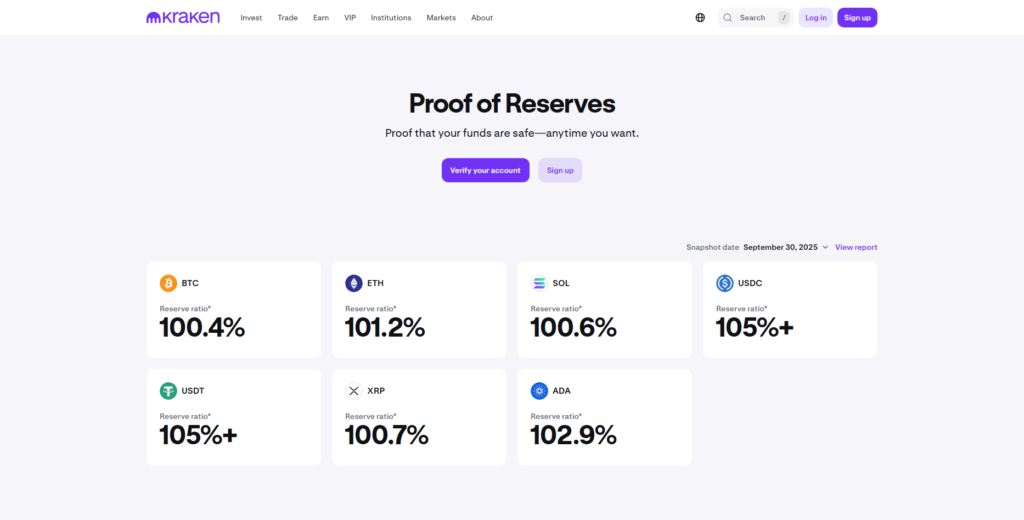1024x520 pixels.
Task: Click 'Reserve ratio*' label in ADA card
Action: [556, 416]
